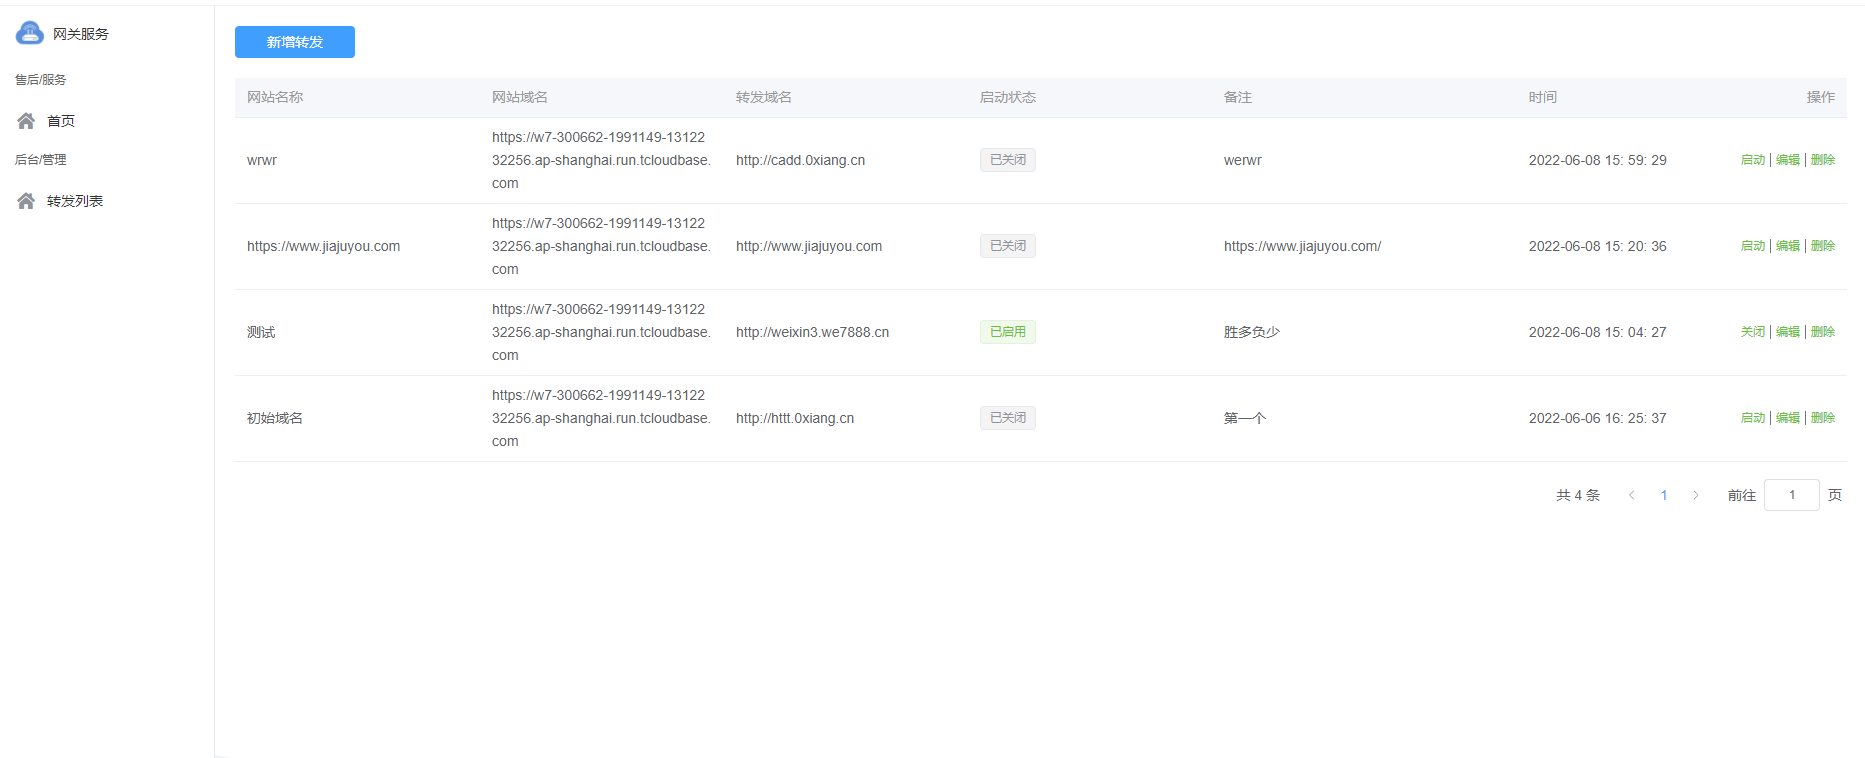
Task: Click 编辑 for the 初始域名 row
Action: [x=1788, y=418]
